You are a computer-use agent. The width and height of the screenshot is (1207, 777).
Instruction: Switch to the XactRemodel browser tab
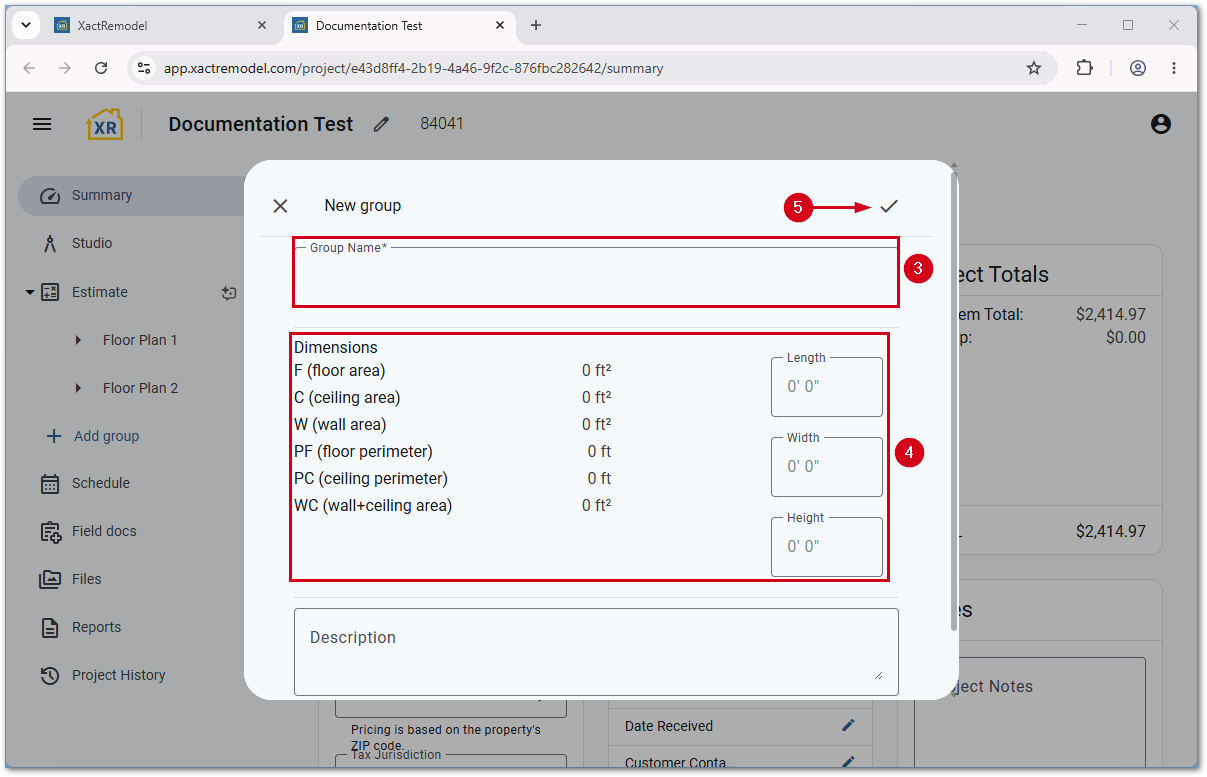point(160,26)
